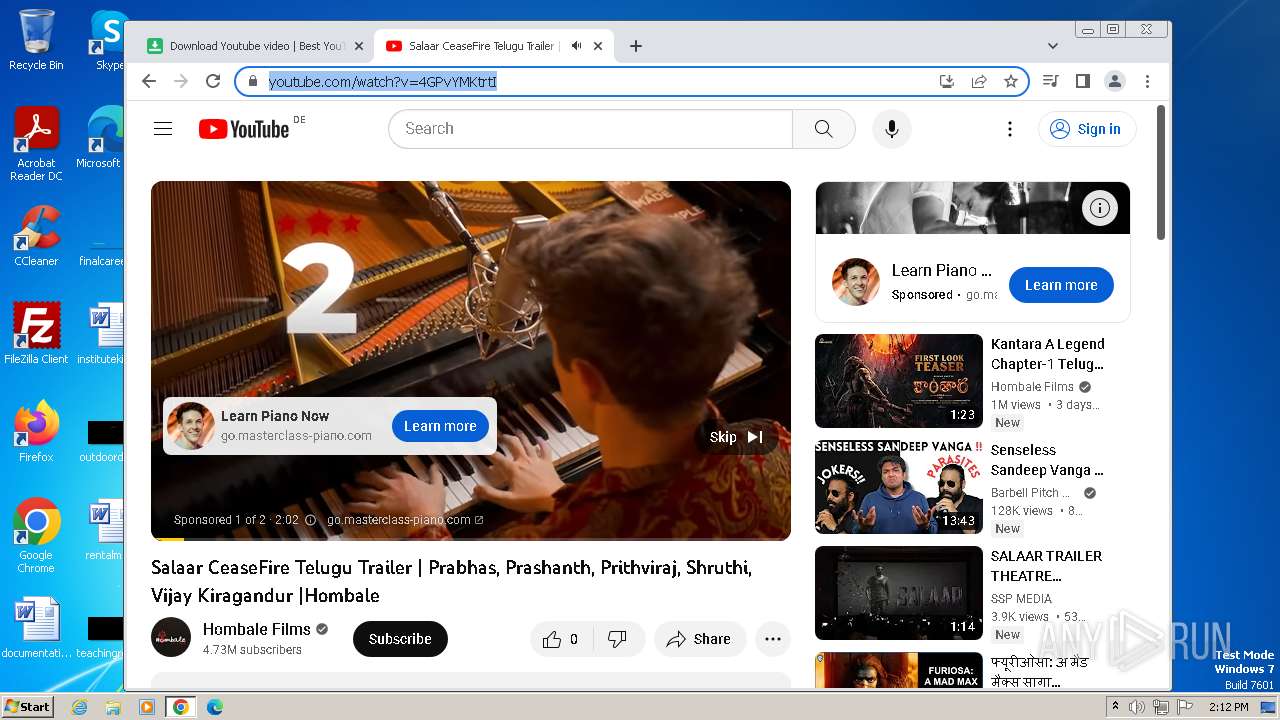Screen dimensions: 1280x720
Task: Open Kantara A Legend Chapter-1 thumbnail
Action: (899, 381)
